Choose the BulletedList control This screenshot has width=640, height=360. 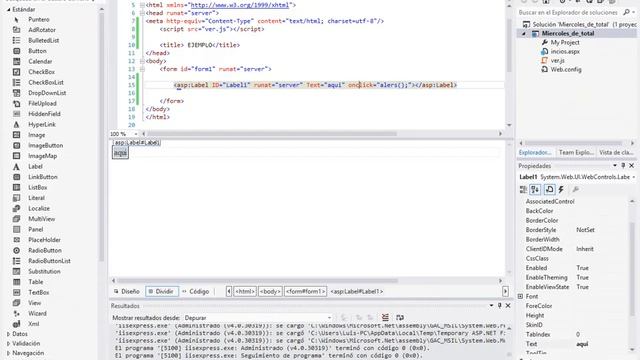(x=43, y=40)
